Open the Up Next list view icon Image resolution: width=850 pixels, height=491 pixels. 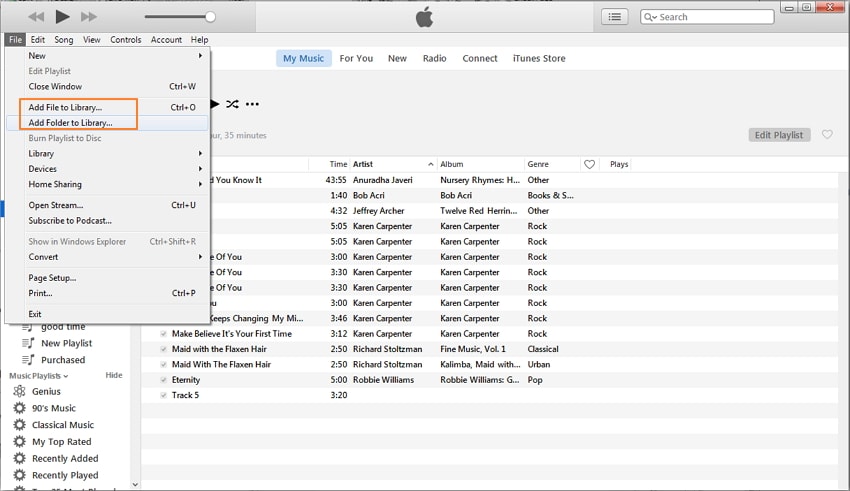click(615, 17)
